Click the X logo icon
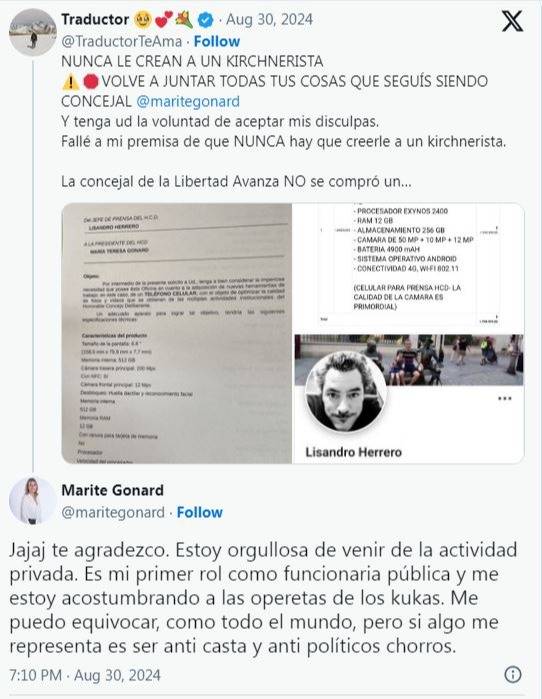Image resolution: width=542 pixels, height=699 pixels. coord(512,21)
